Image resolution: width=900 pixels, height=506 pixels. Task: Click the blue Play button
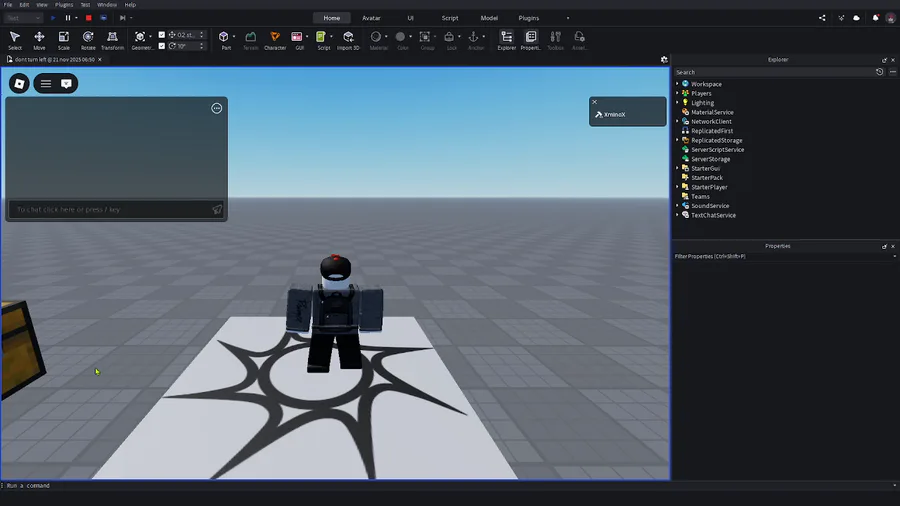(53, 18)
